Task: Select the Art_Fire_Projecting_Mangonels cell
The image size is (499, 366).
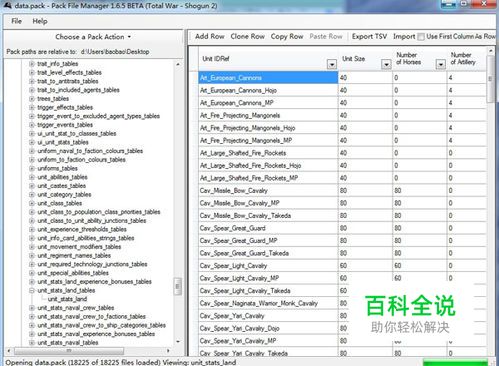Action: [268, 115]
